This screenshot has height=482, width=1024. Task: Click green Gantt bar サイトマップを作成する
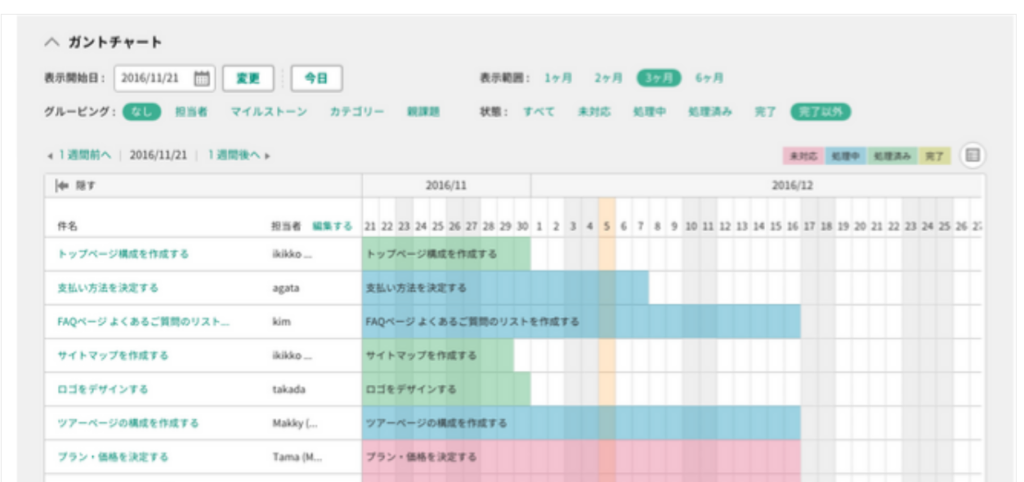click(x=438, y=356)
